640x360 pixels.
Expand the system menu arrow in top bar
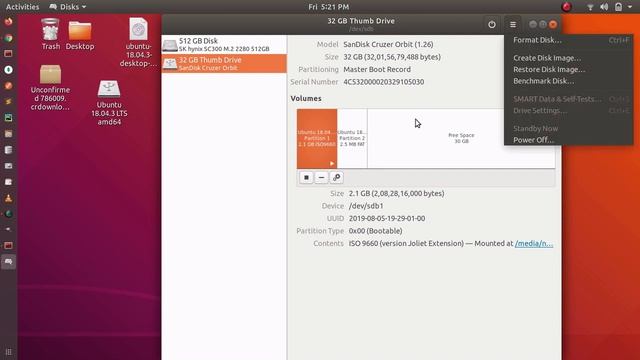(630, 7)
